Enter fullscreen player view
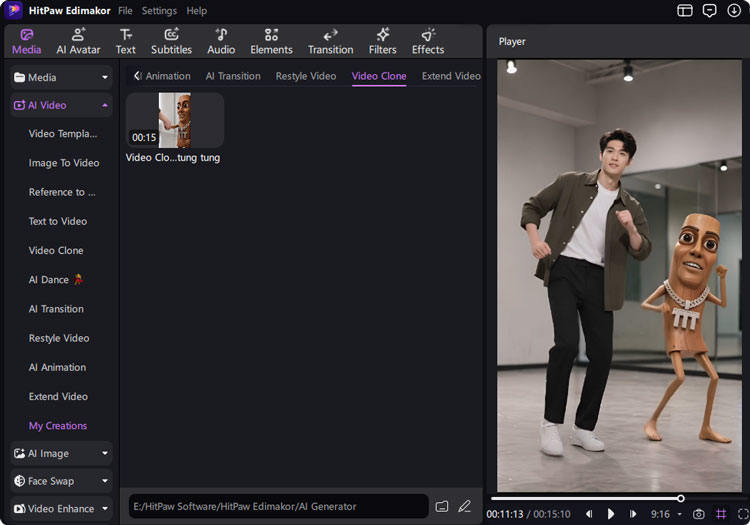Viewport: 750px width, 525px height. [x=743, y=514]
